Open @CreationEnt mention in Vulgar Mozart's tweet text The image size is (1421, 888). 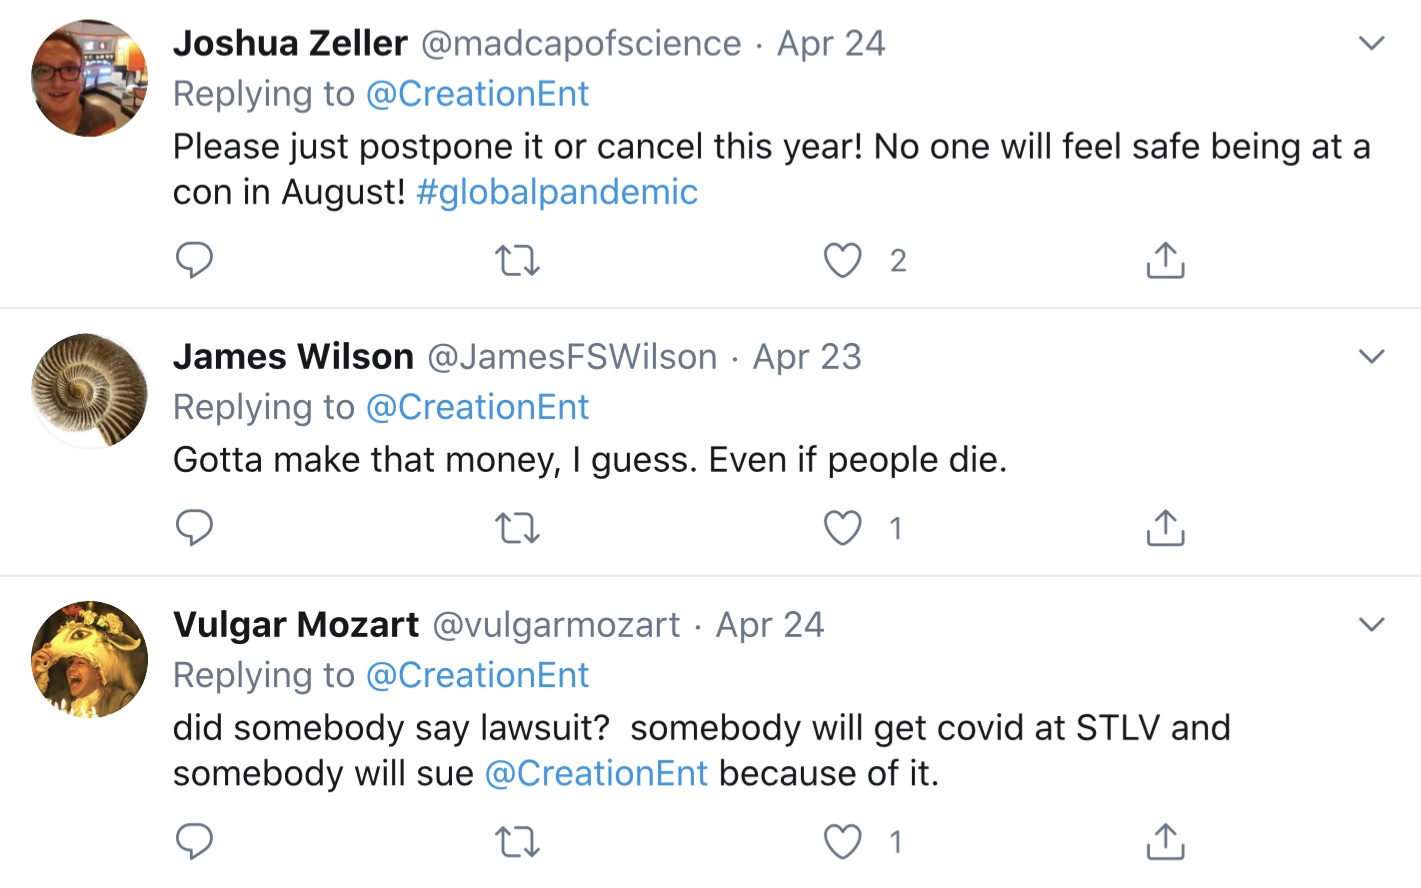click(x=596, y=773)
